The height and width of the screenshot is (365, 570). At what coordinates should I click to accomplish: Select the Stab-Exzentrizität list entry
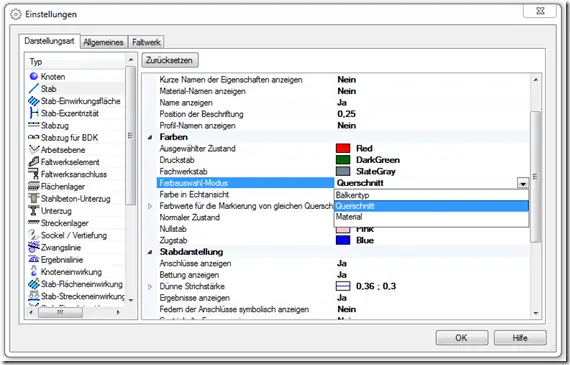[x=70, y=113]
